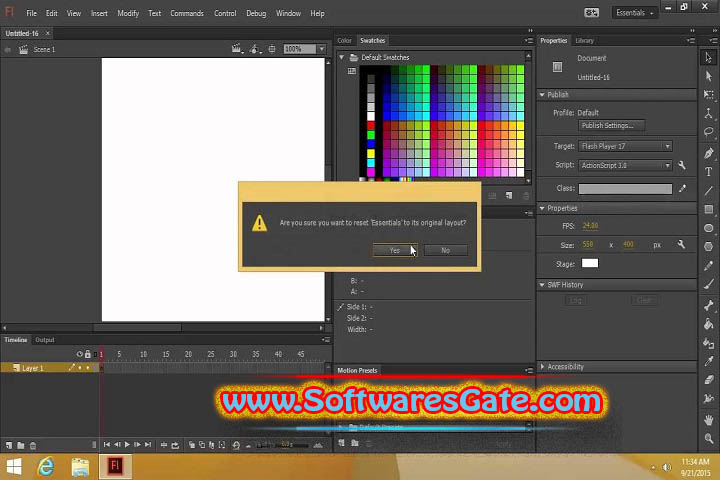The image size is (720, 480).
Task: Click the Publish Settings button
Action: click(x=611, y=125)
